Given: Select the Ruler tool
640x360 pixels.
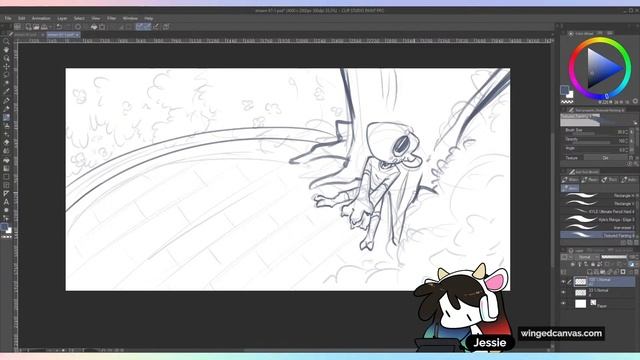Looking at the screenshot, I should pos(6,193).
